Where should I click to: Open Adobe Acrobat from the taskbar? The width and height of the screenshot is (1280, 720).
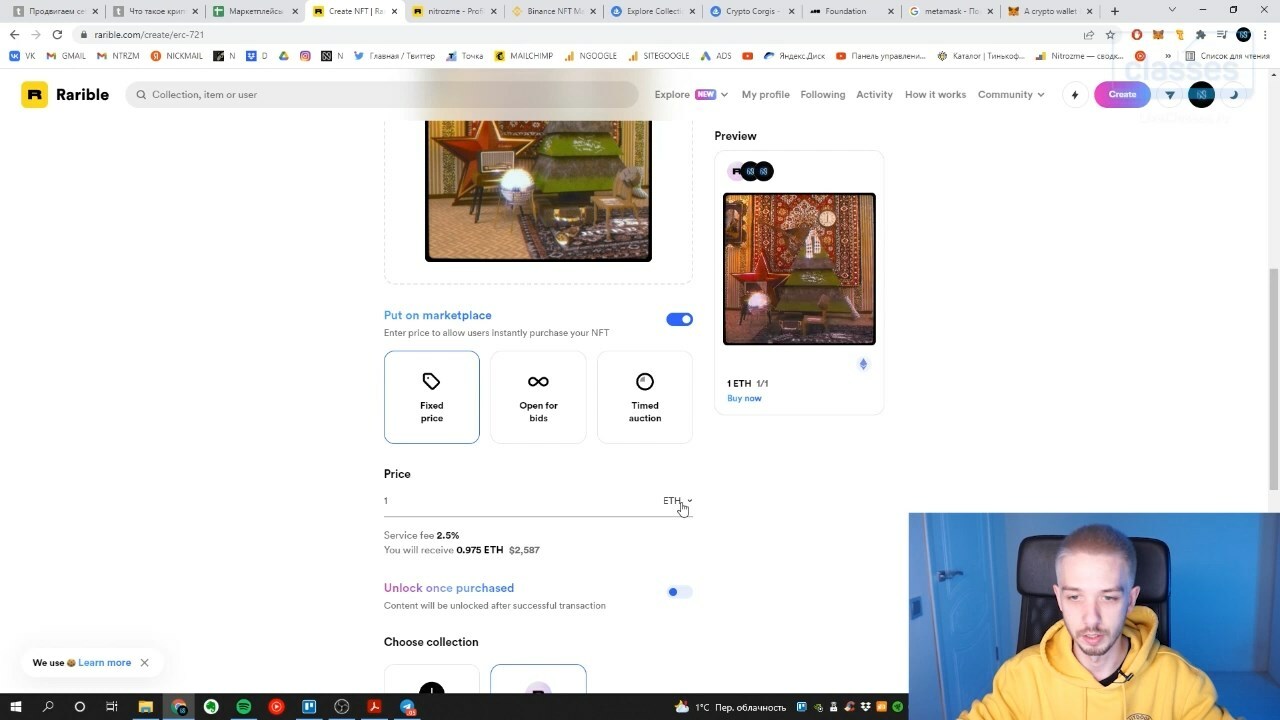[x=374, y=707]
